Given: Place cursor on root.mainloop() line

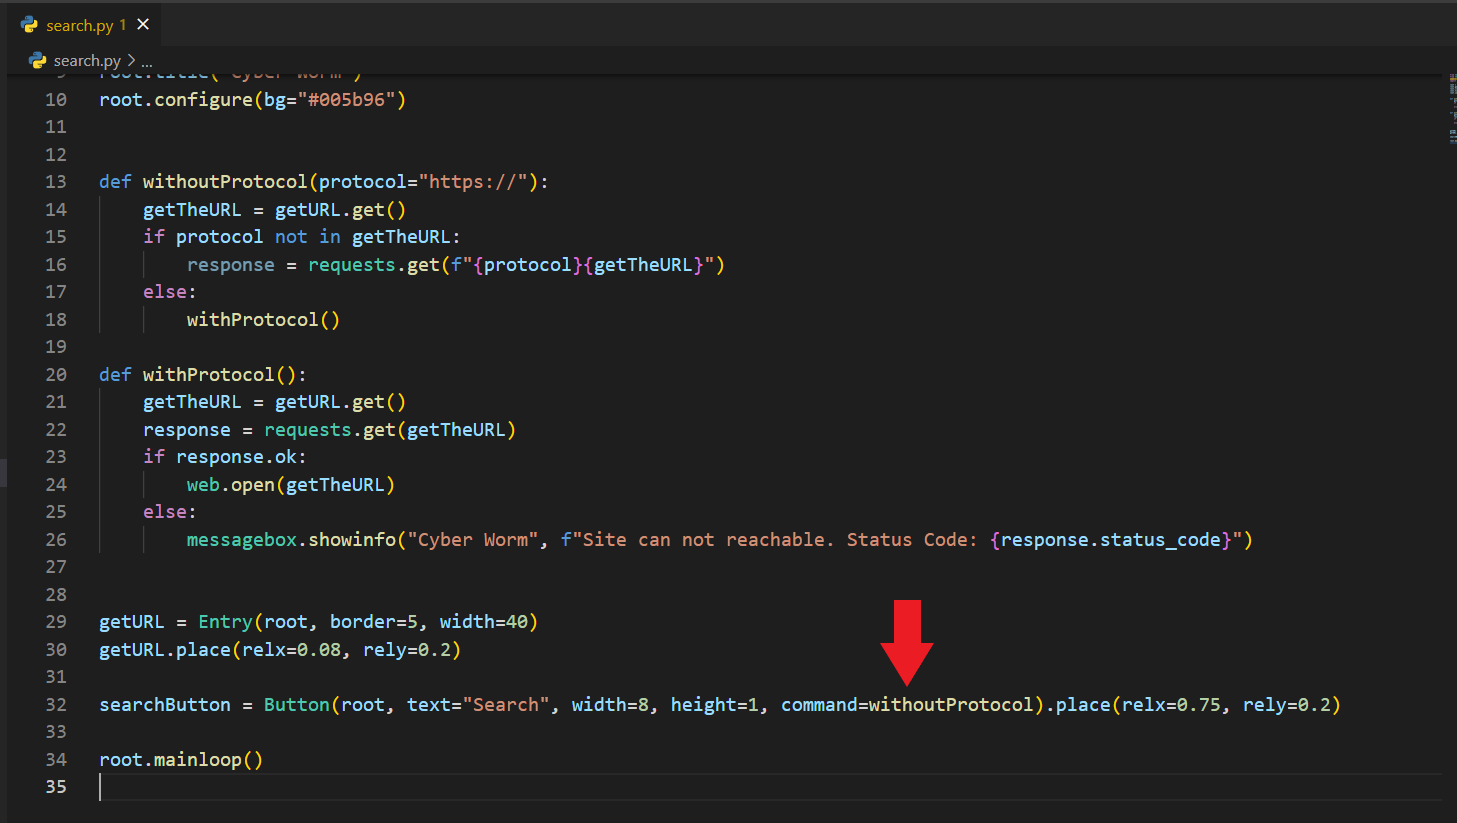Looking at the screenshot, I should point(180,760).
